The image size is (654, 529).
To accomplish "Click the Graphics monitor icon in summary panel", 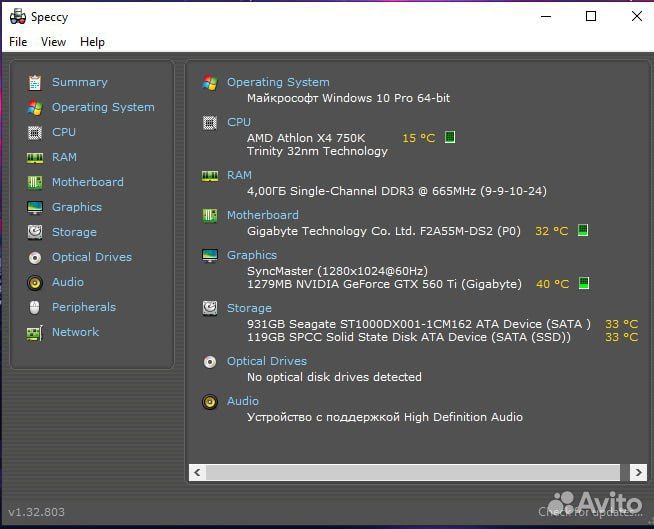I will [x=210, y=255].
